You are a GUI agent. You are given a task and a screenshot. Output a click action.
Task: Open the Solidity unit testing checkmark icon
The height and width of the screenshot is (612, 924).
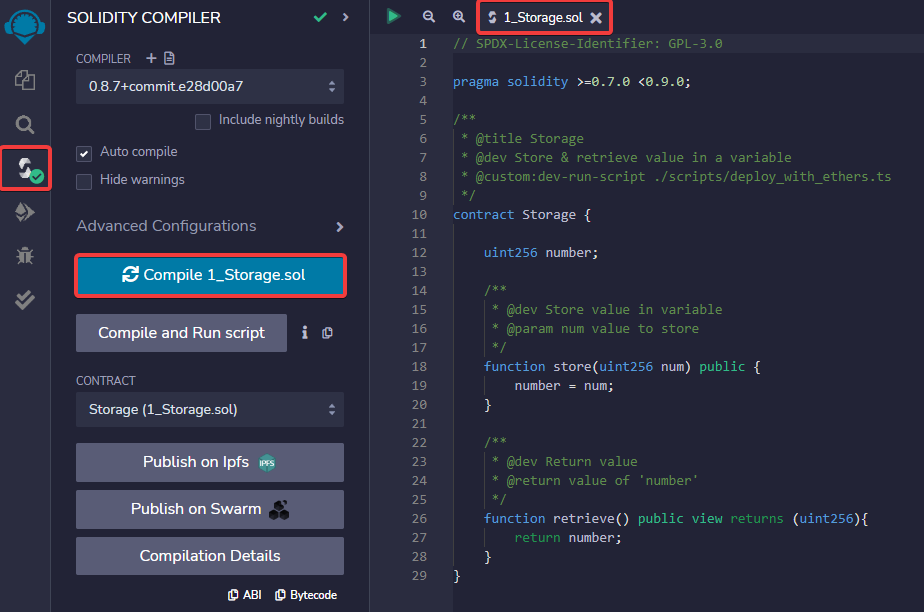(x=25, y=300)
